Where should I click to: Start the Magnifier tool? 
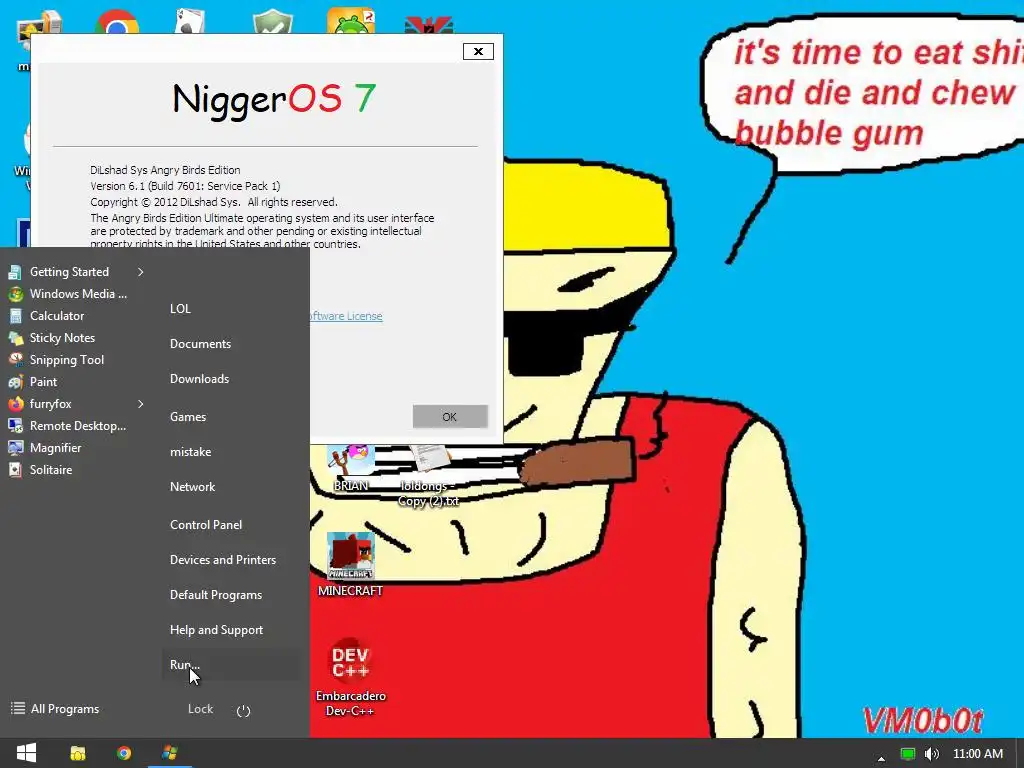[56, 448]
